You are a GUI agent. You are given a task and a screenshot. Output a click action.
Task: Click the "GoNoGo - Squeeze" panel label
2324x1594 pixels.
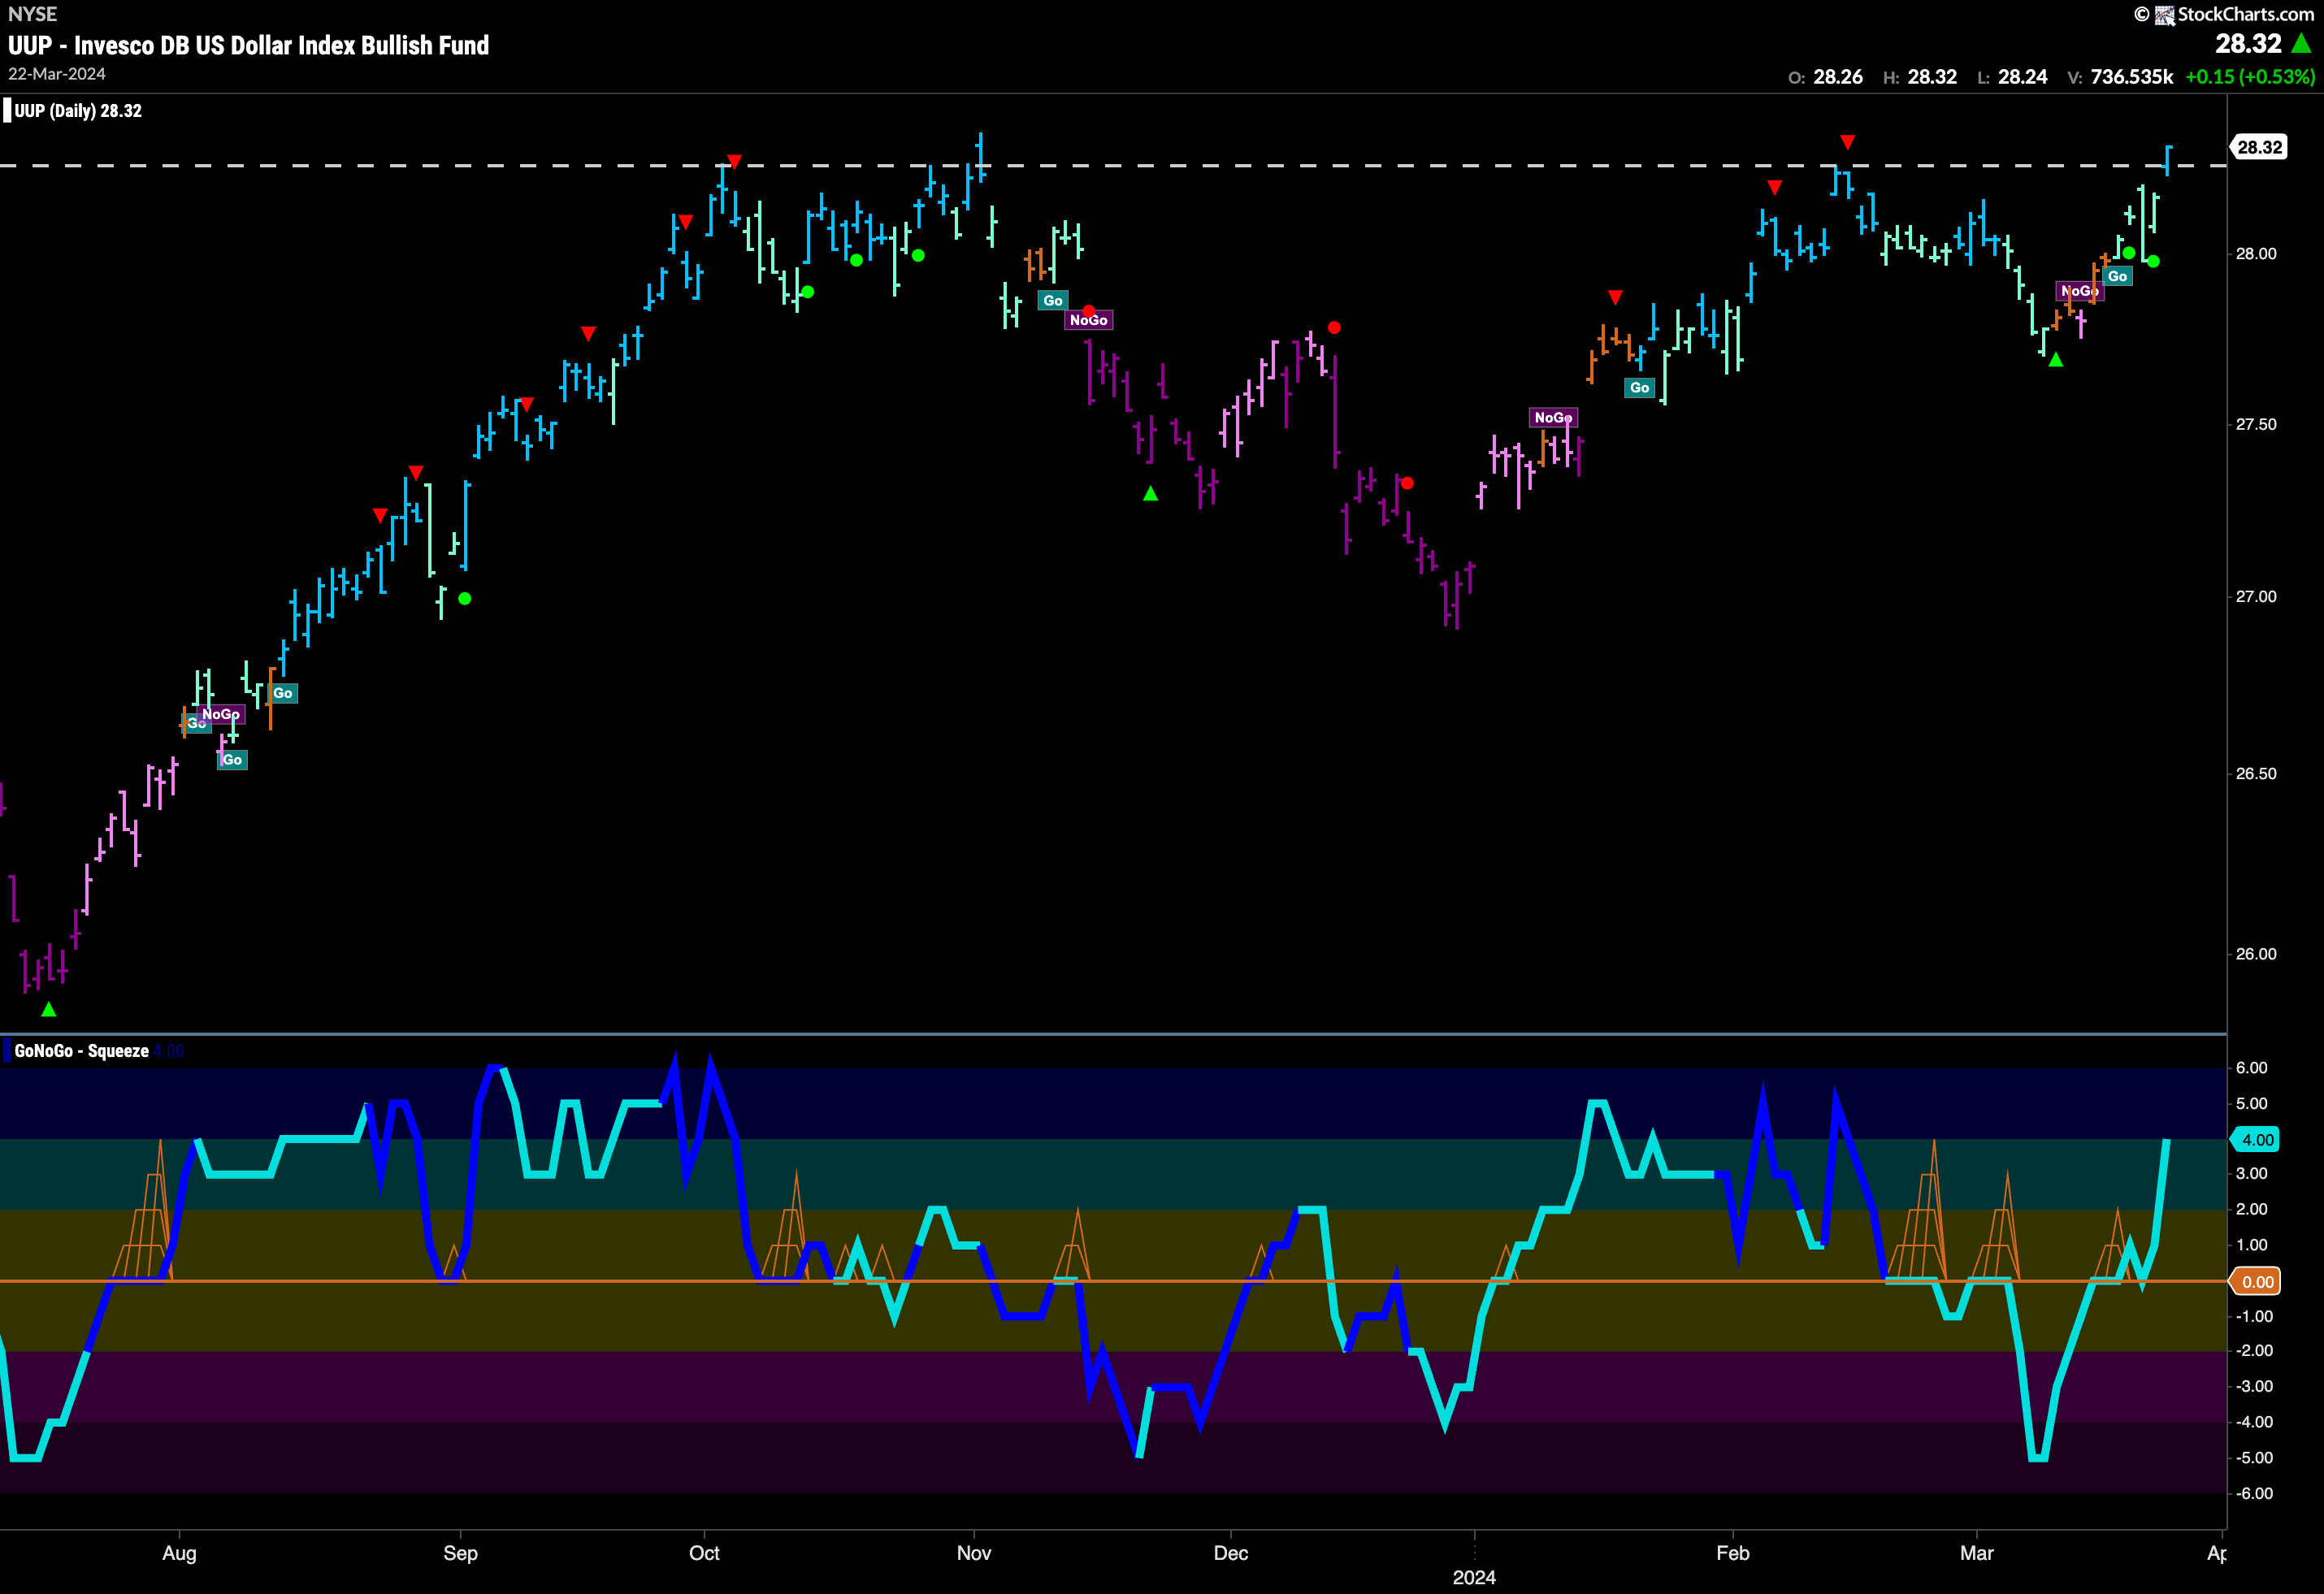tap(82, 1051)
